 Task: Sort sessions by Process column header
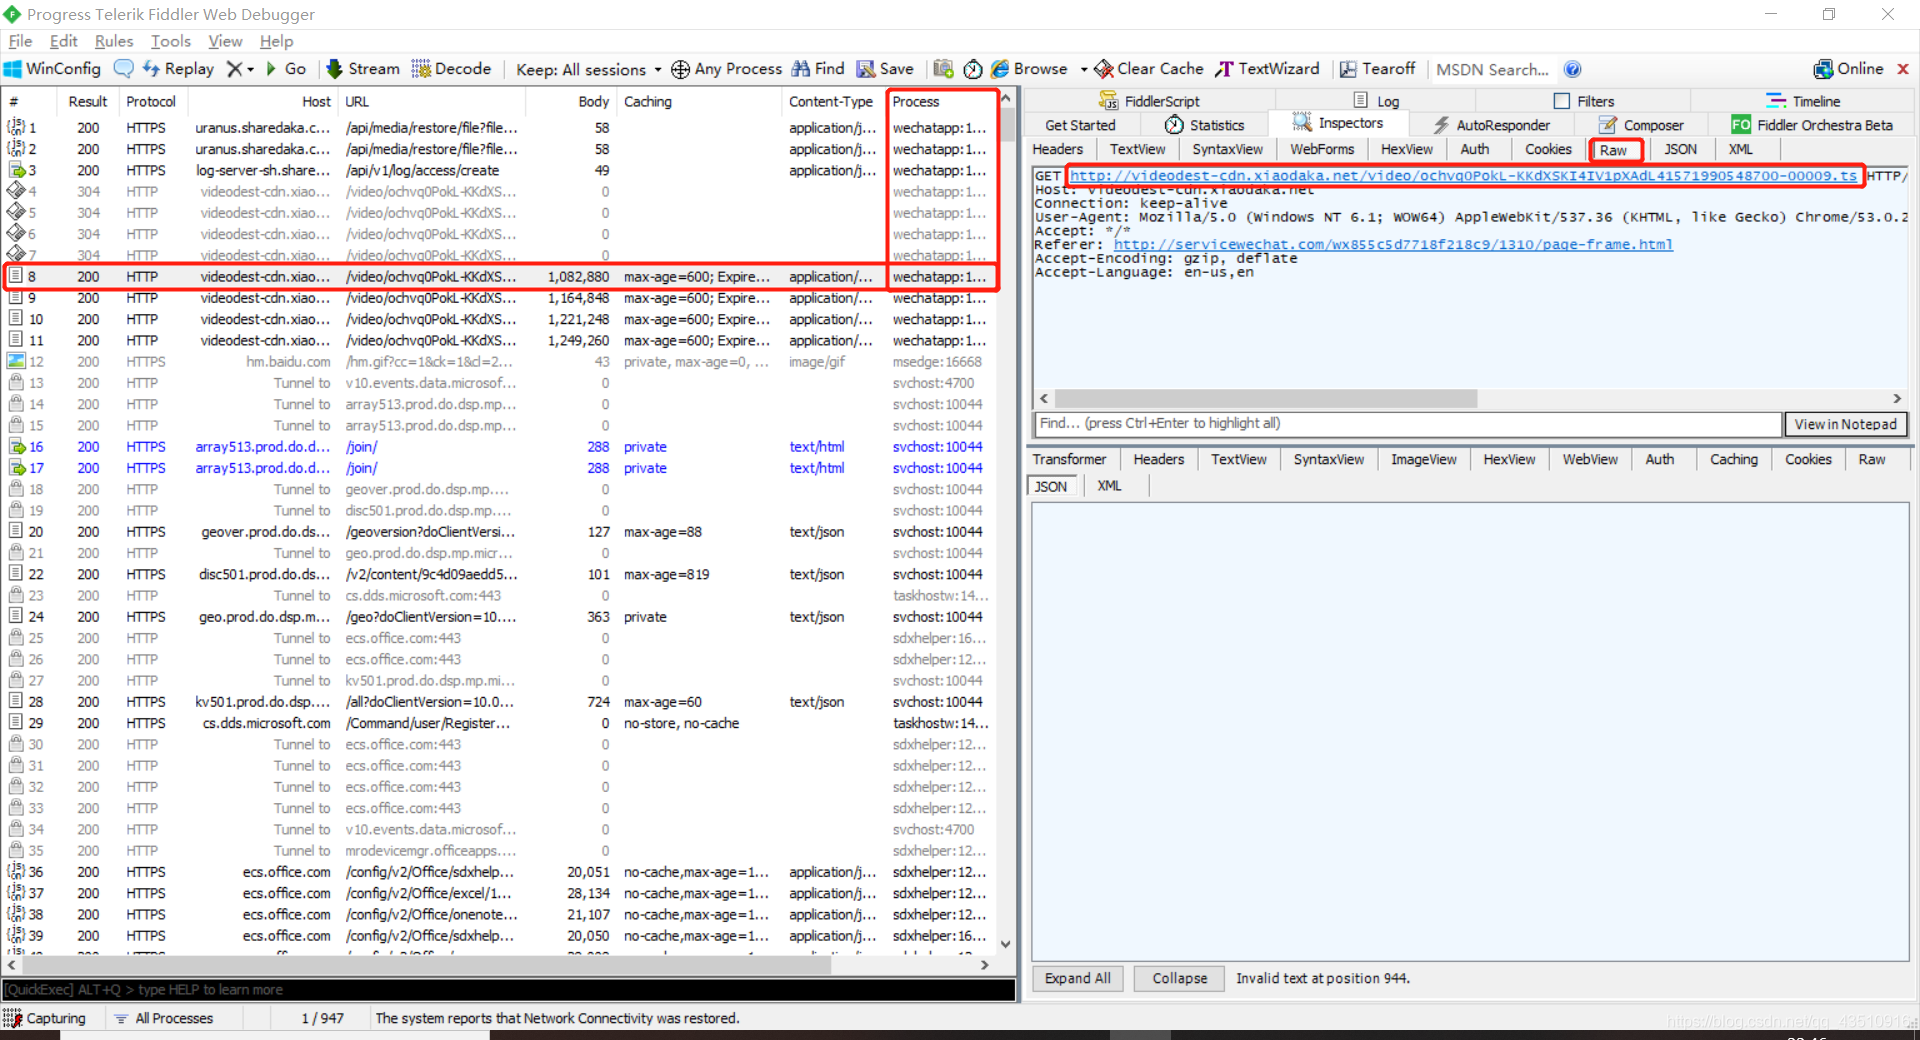pos(941,102)
